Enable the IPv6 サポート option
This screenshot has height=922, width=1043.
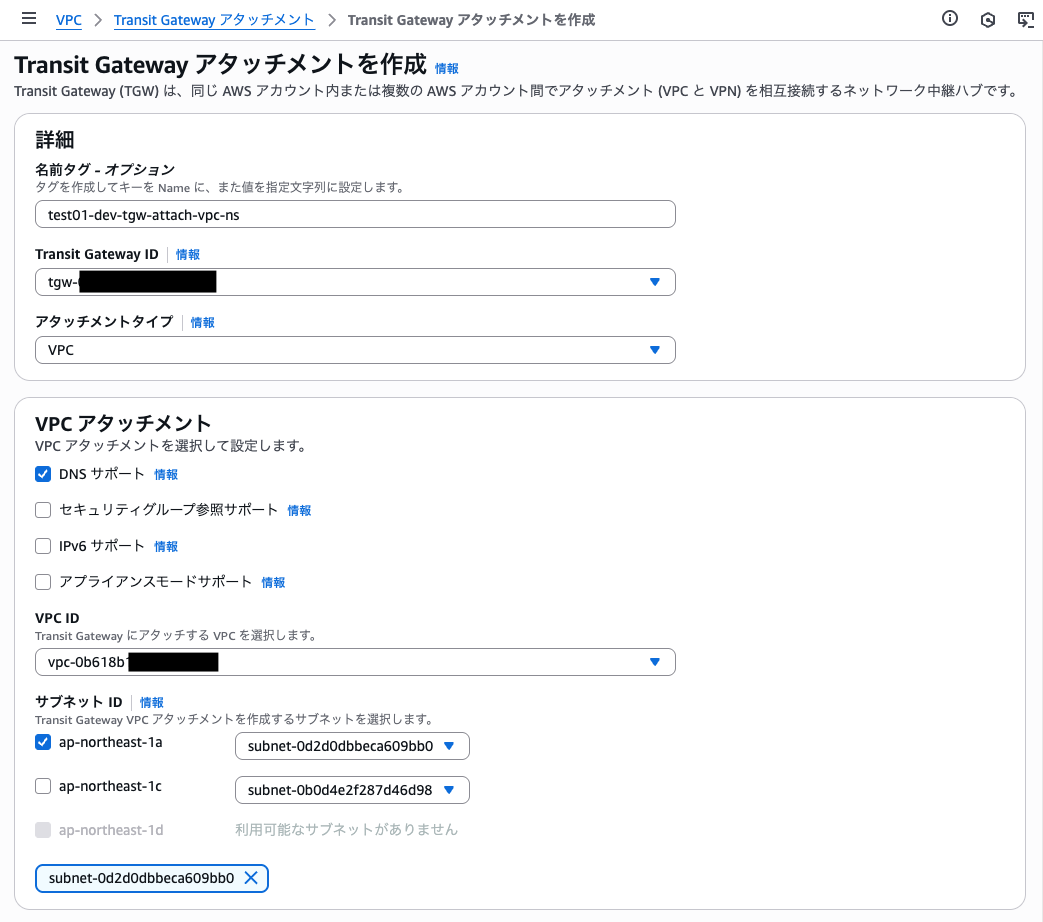(x=43, y=546)
